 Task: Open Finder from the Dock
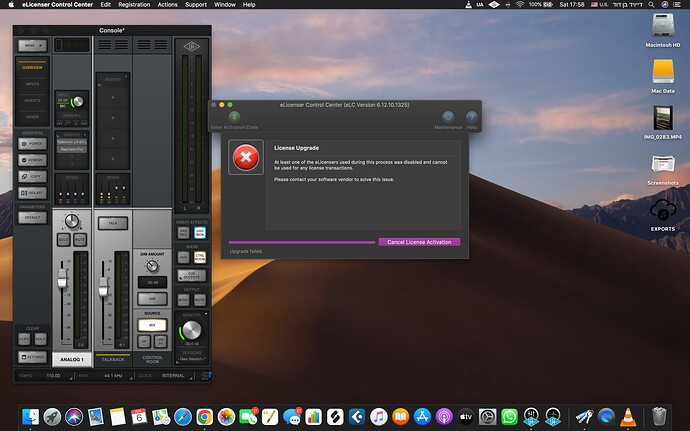[x=30, y=416]
